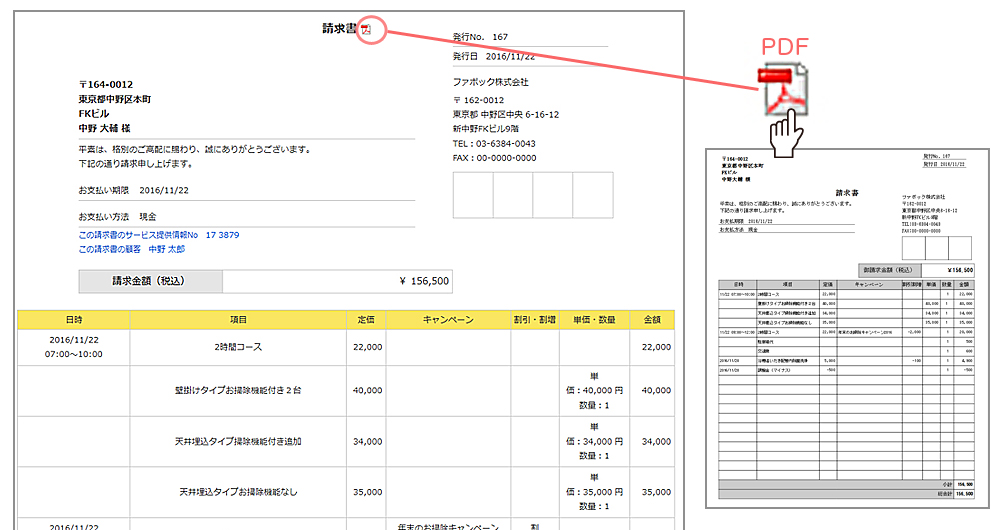This screenshot has height=530, width=1000.
Task: Click the キャンペーン column header
Action: coord(448,320)
